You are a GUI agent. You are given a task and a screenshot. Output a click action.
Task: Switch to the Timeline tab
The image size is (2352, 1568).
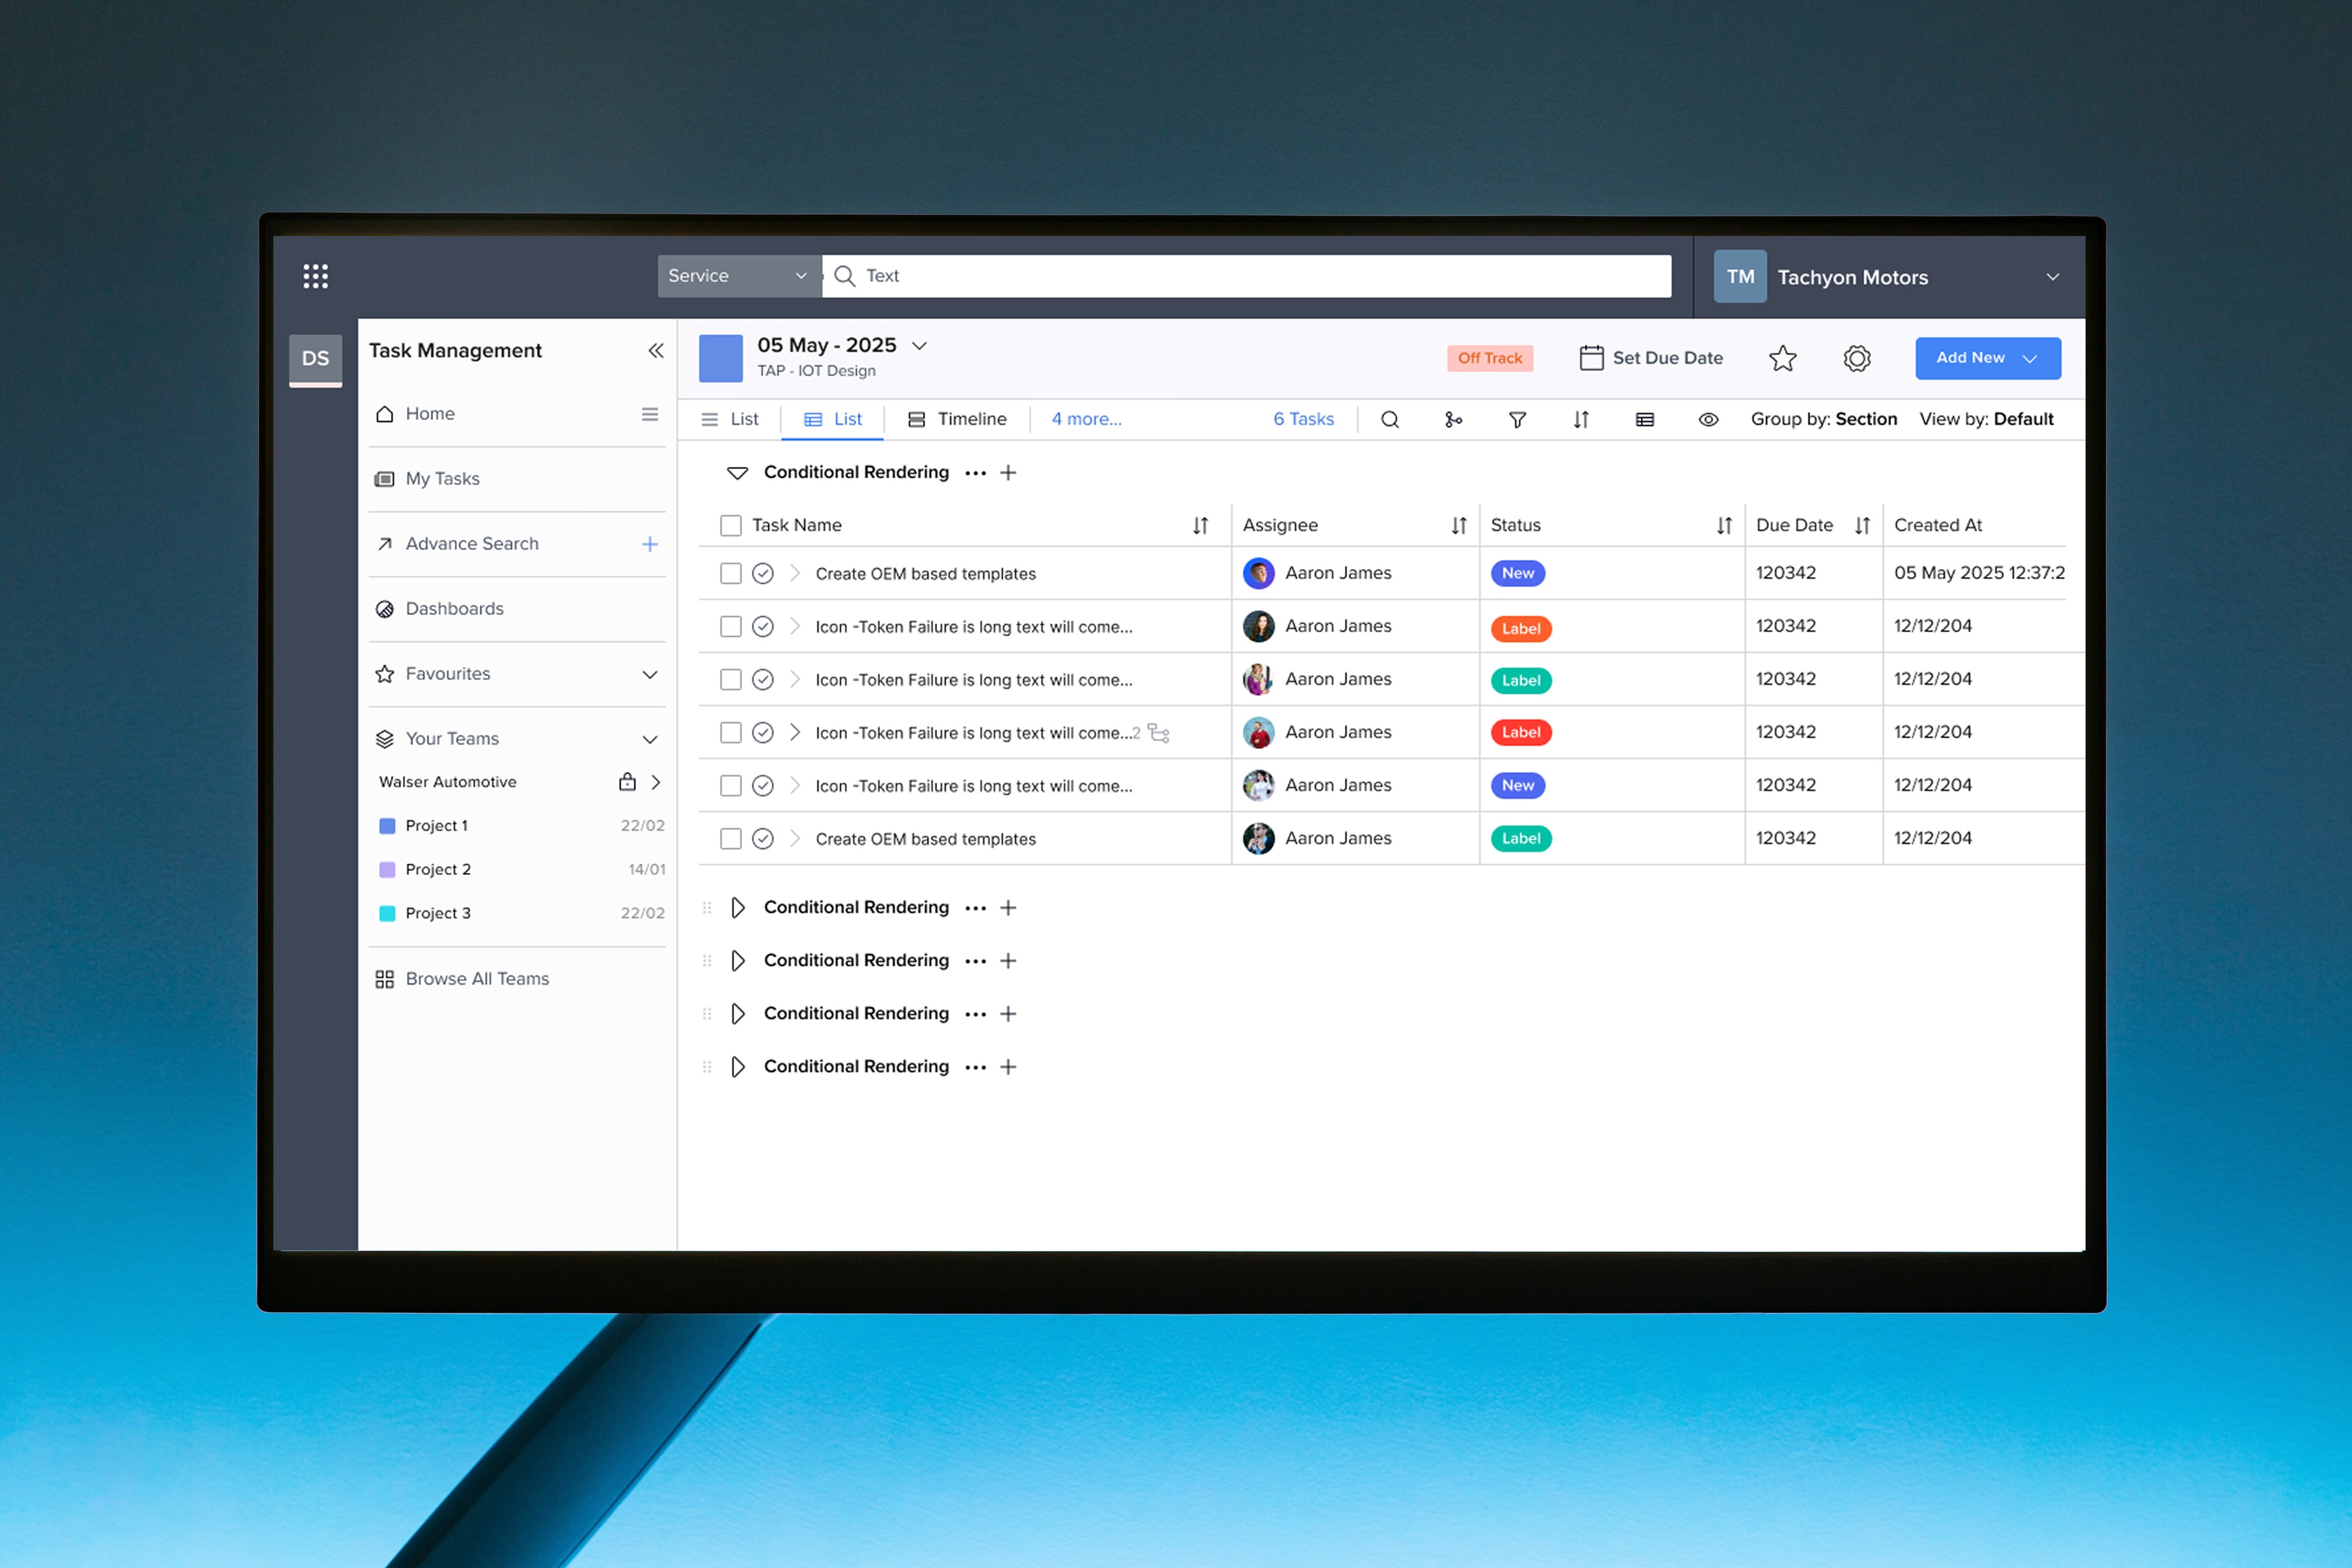pos(957,419)
